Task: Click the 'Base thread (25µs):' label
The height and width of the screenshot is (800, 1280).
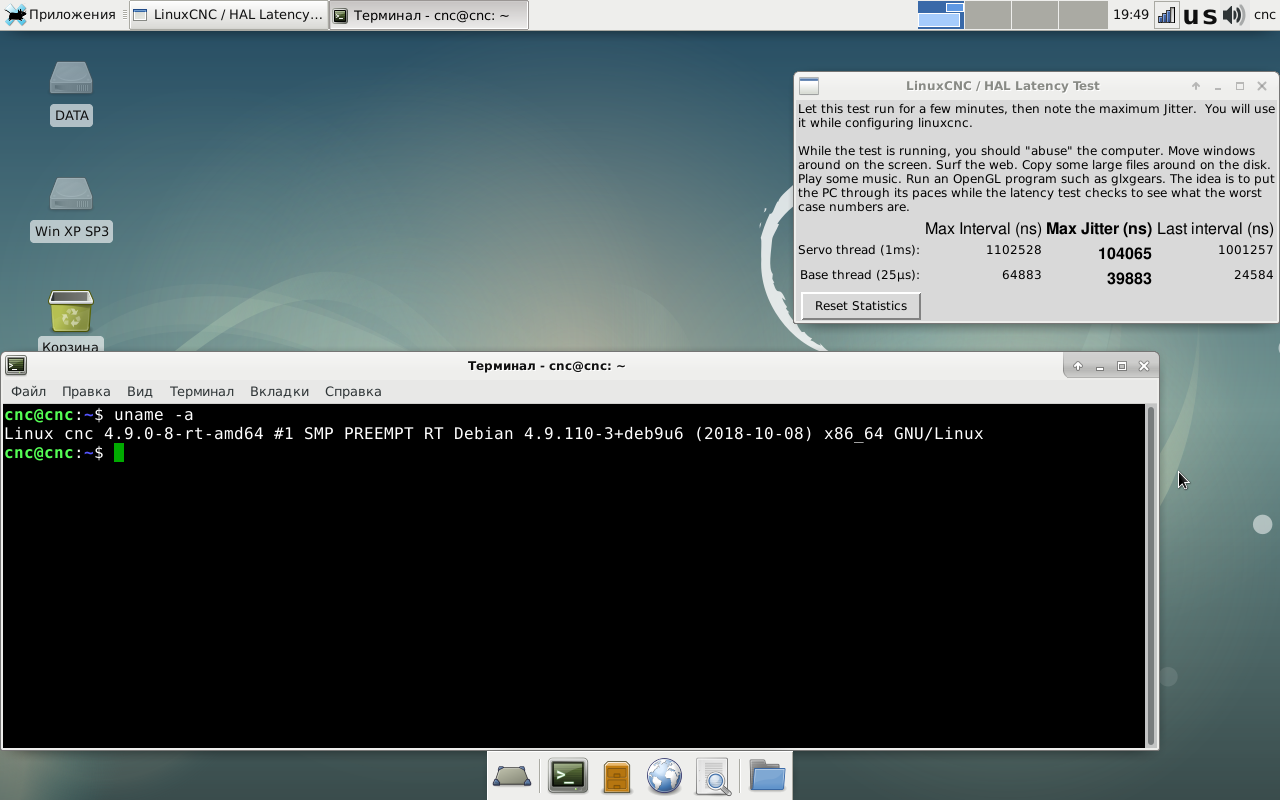Action: (x=860, y=275)
